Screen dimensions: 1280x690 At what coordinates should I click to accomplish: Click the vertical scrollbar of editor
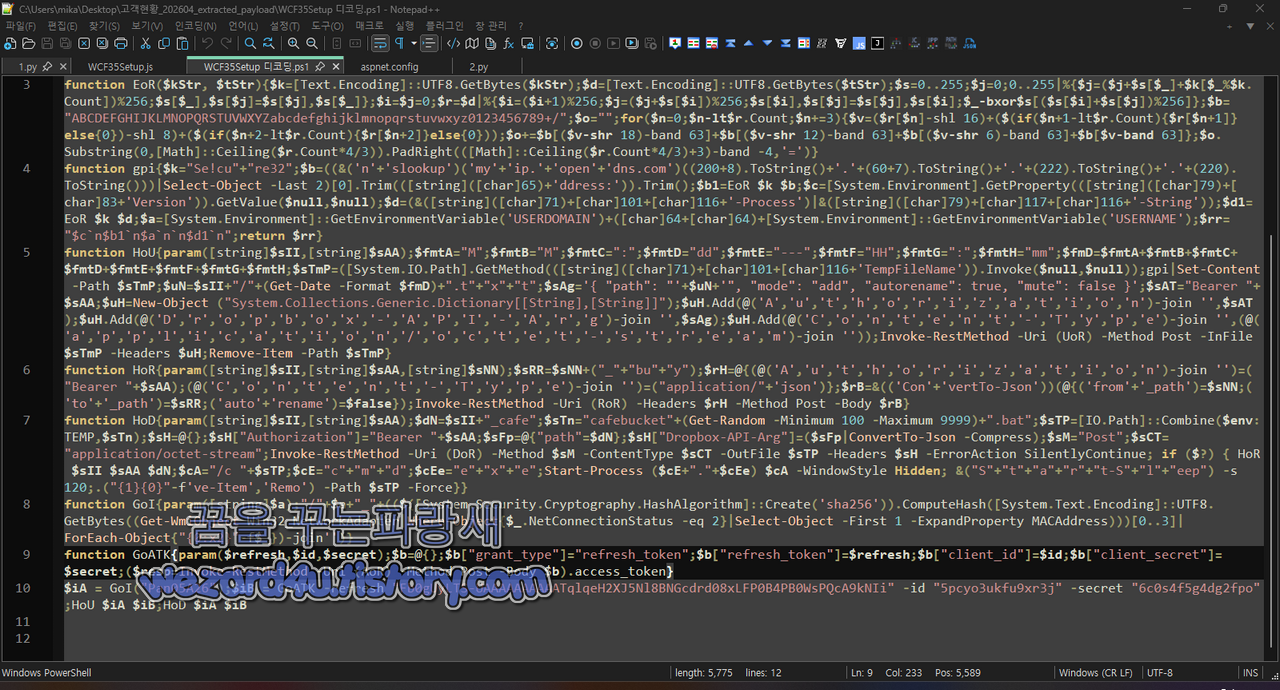[1273, 366]
